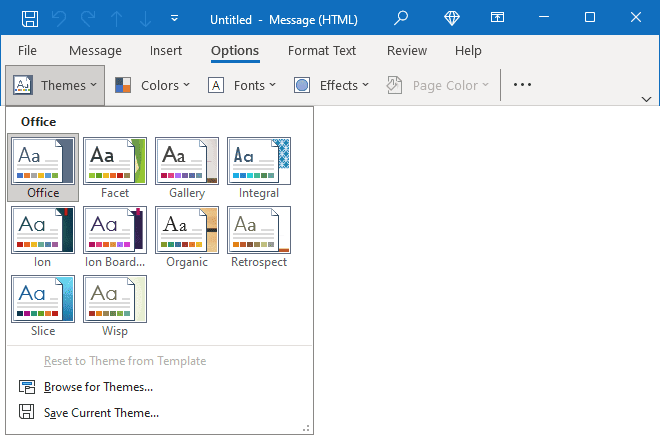
Task: Apply the Wisp theme
Action: click(x=115, y=306)
